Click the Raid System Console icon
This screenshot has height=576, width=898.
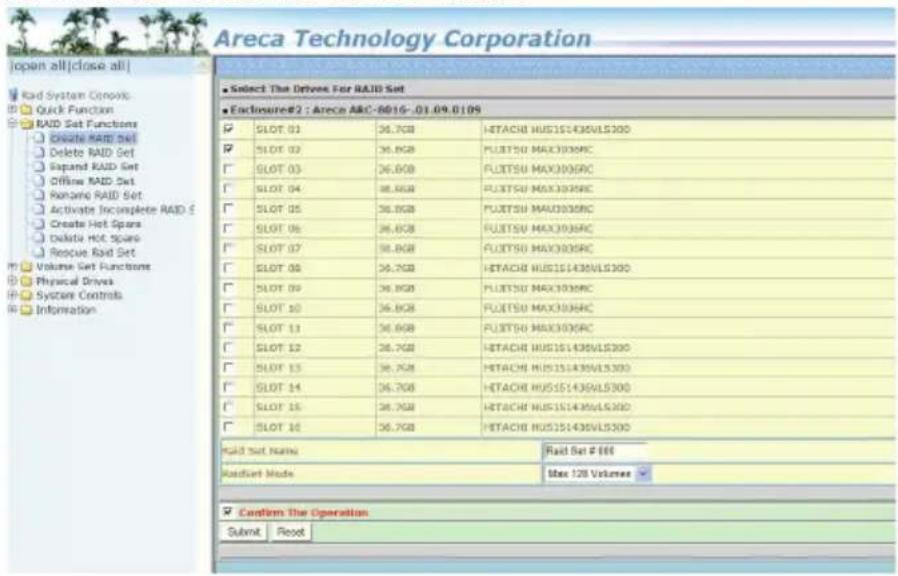click(x=14, y=94)
